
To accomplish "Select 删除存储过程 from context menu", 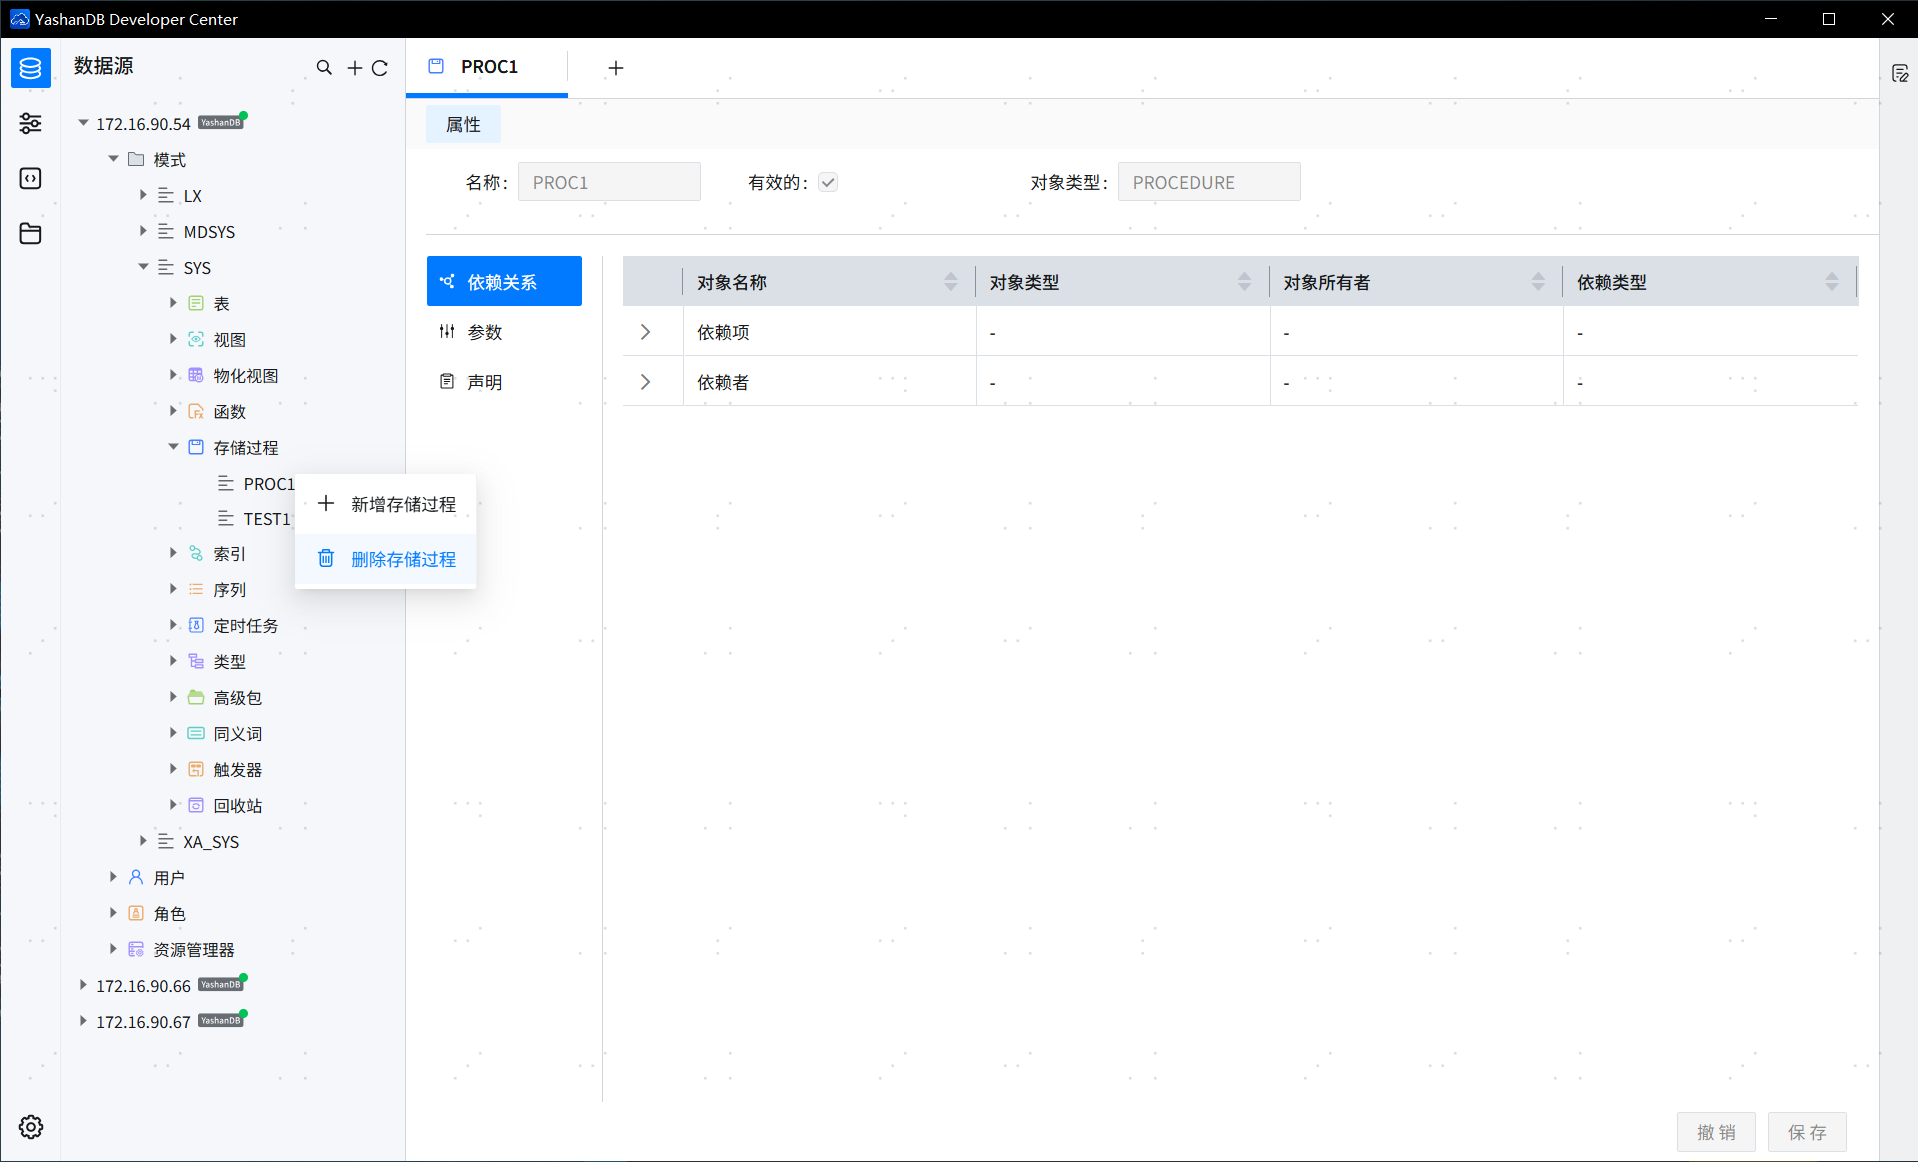I will 402,559.
